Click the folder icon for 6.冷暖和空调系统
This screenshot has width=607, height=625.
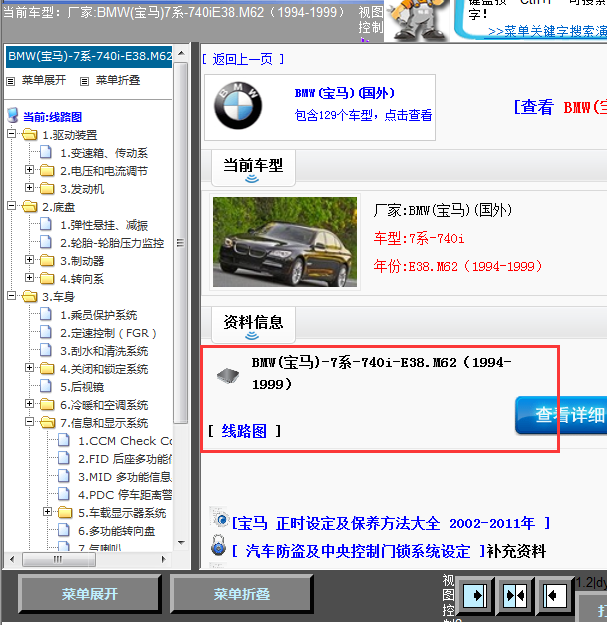[x=47, y=405]
